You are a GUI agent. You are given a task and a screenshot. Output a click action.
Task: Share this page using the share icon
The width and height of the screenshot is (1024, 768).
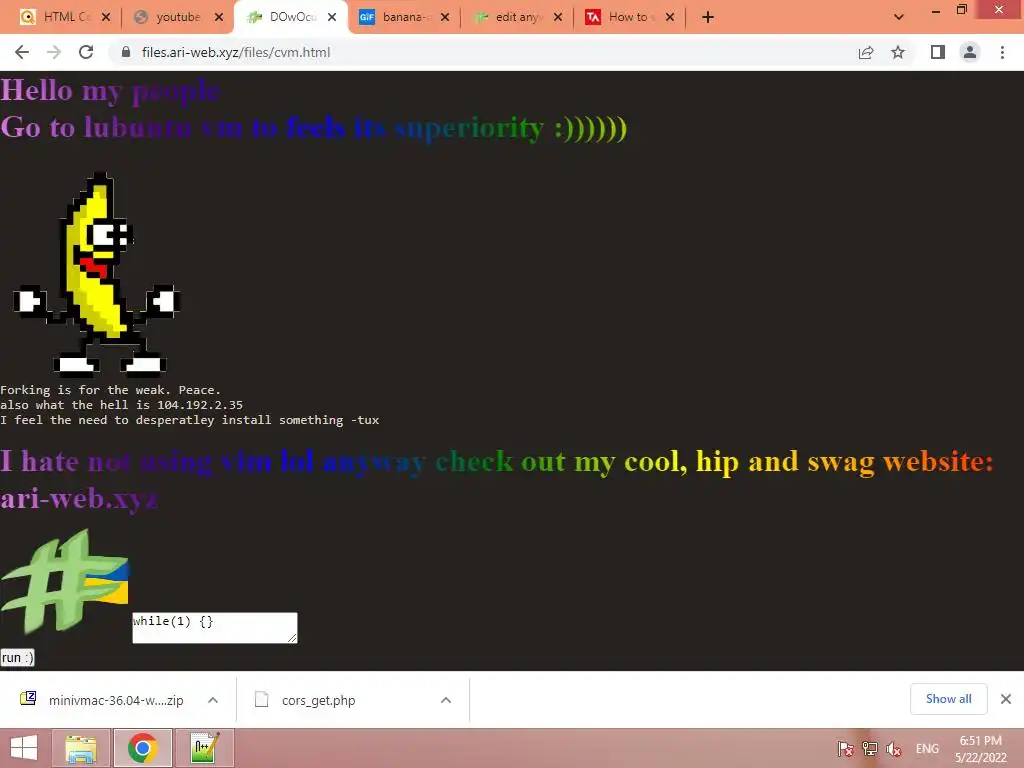click(866, 52)
